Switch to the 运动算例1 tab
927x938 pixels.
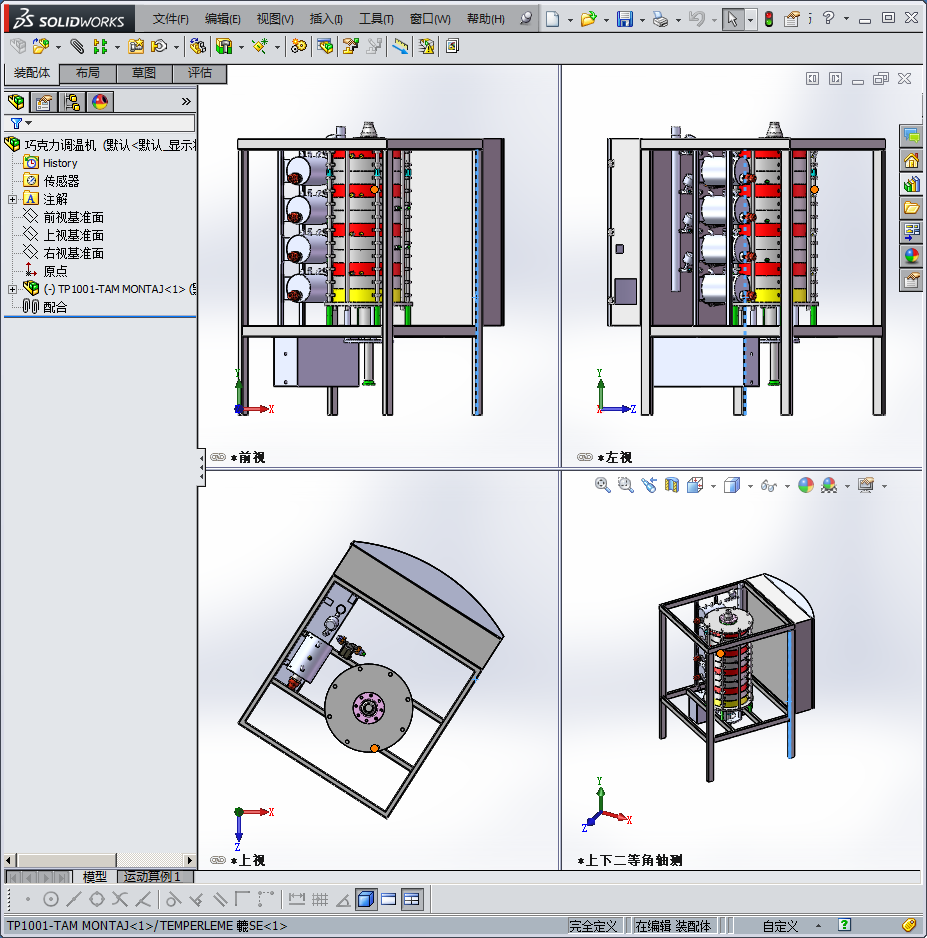click(153, 876)
